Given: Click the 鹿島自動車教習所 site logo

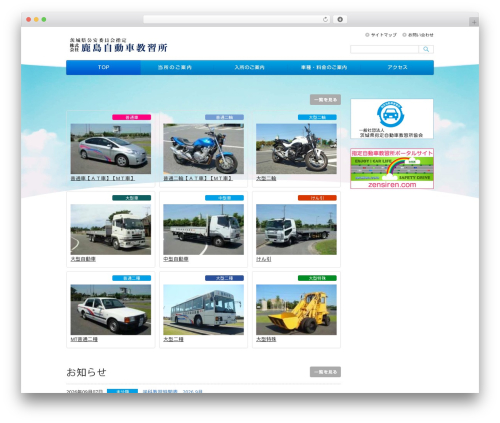Looking at the screenshot, I should coord(118,45).
